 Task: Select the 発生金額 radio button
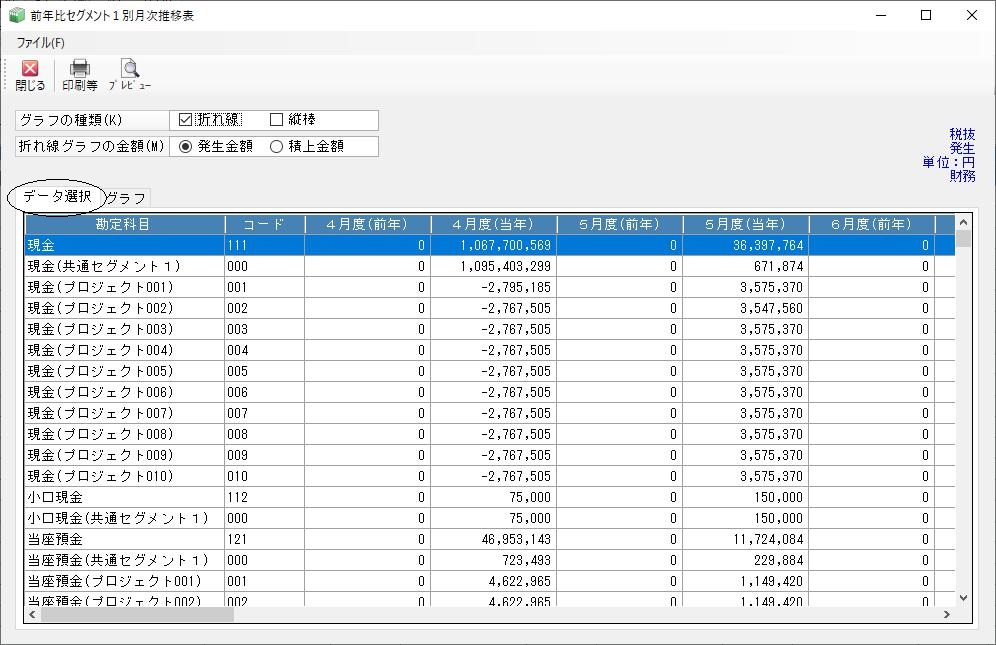click(x=185, y=146)
